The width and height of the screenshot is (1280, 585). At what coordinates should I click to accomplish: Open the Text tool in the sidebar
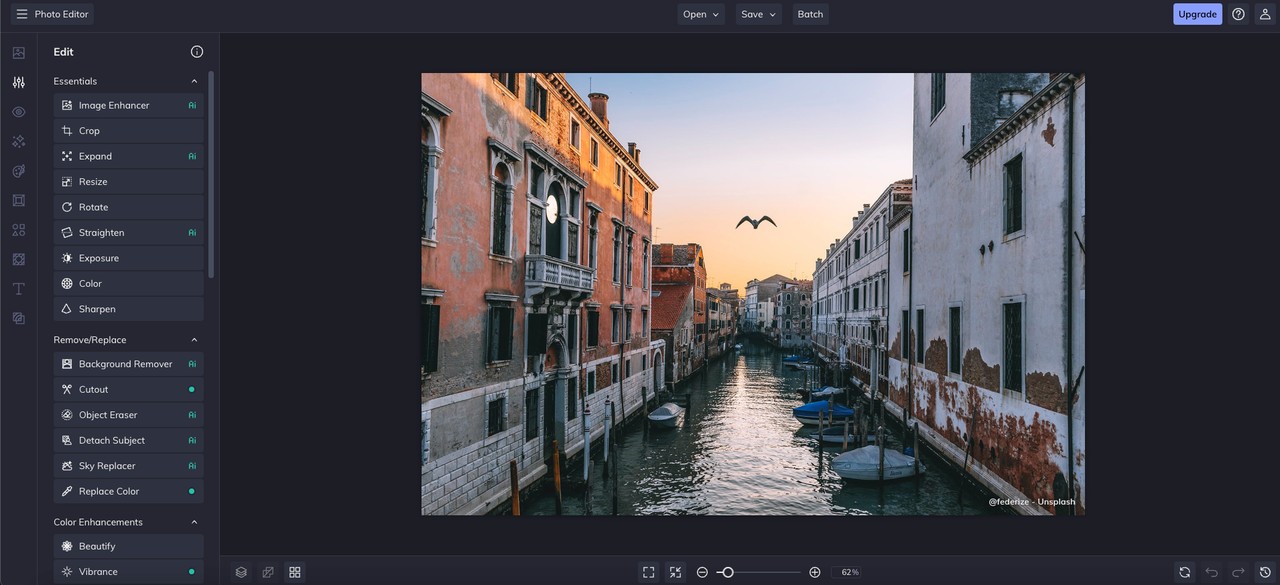click(x=18, y=289)
